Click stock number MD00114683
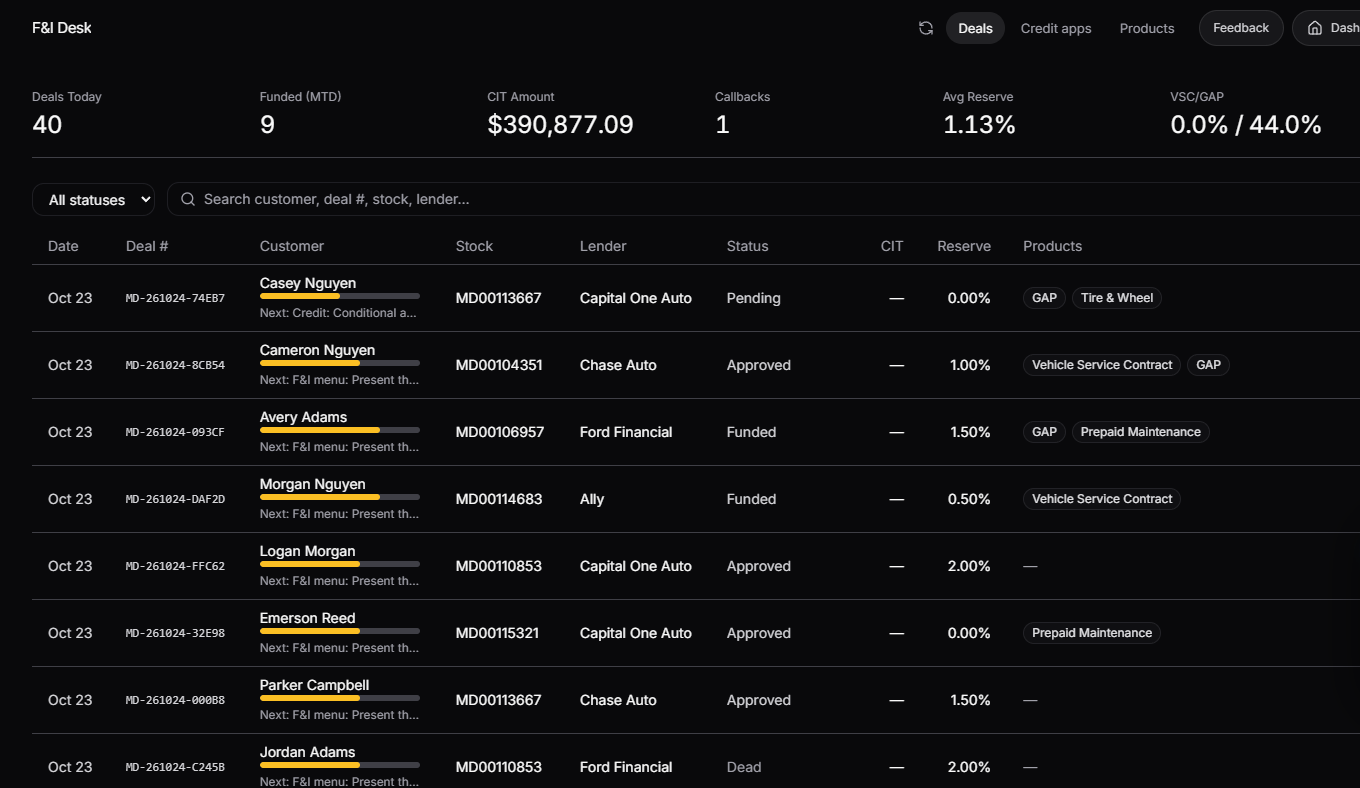Viewport: 1360px width, 788px height. pos(499,499)
